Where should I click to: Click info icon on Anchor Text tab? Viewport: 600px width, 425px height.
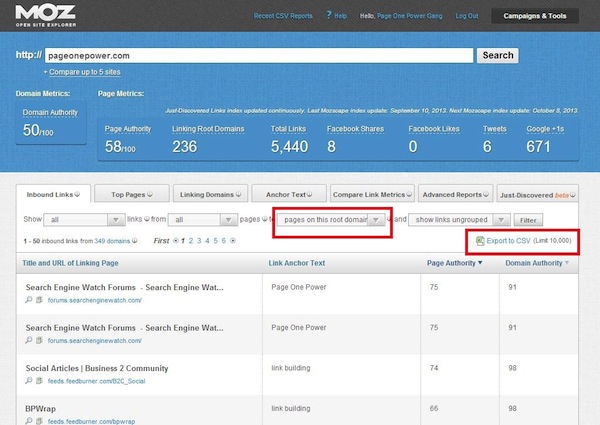(x=309, y=194)
